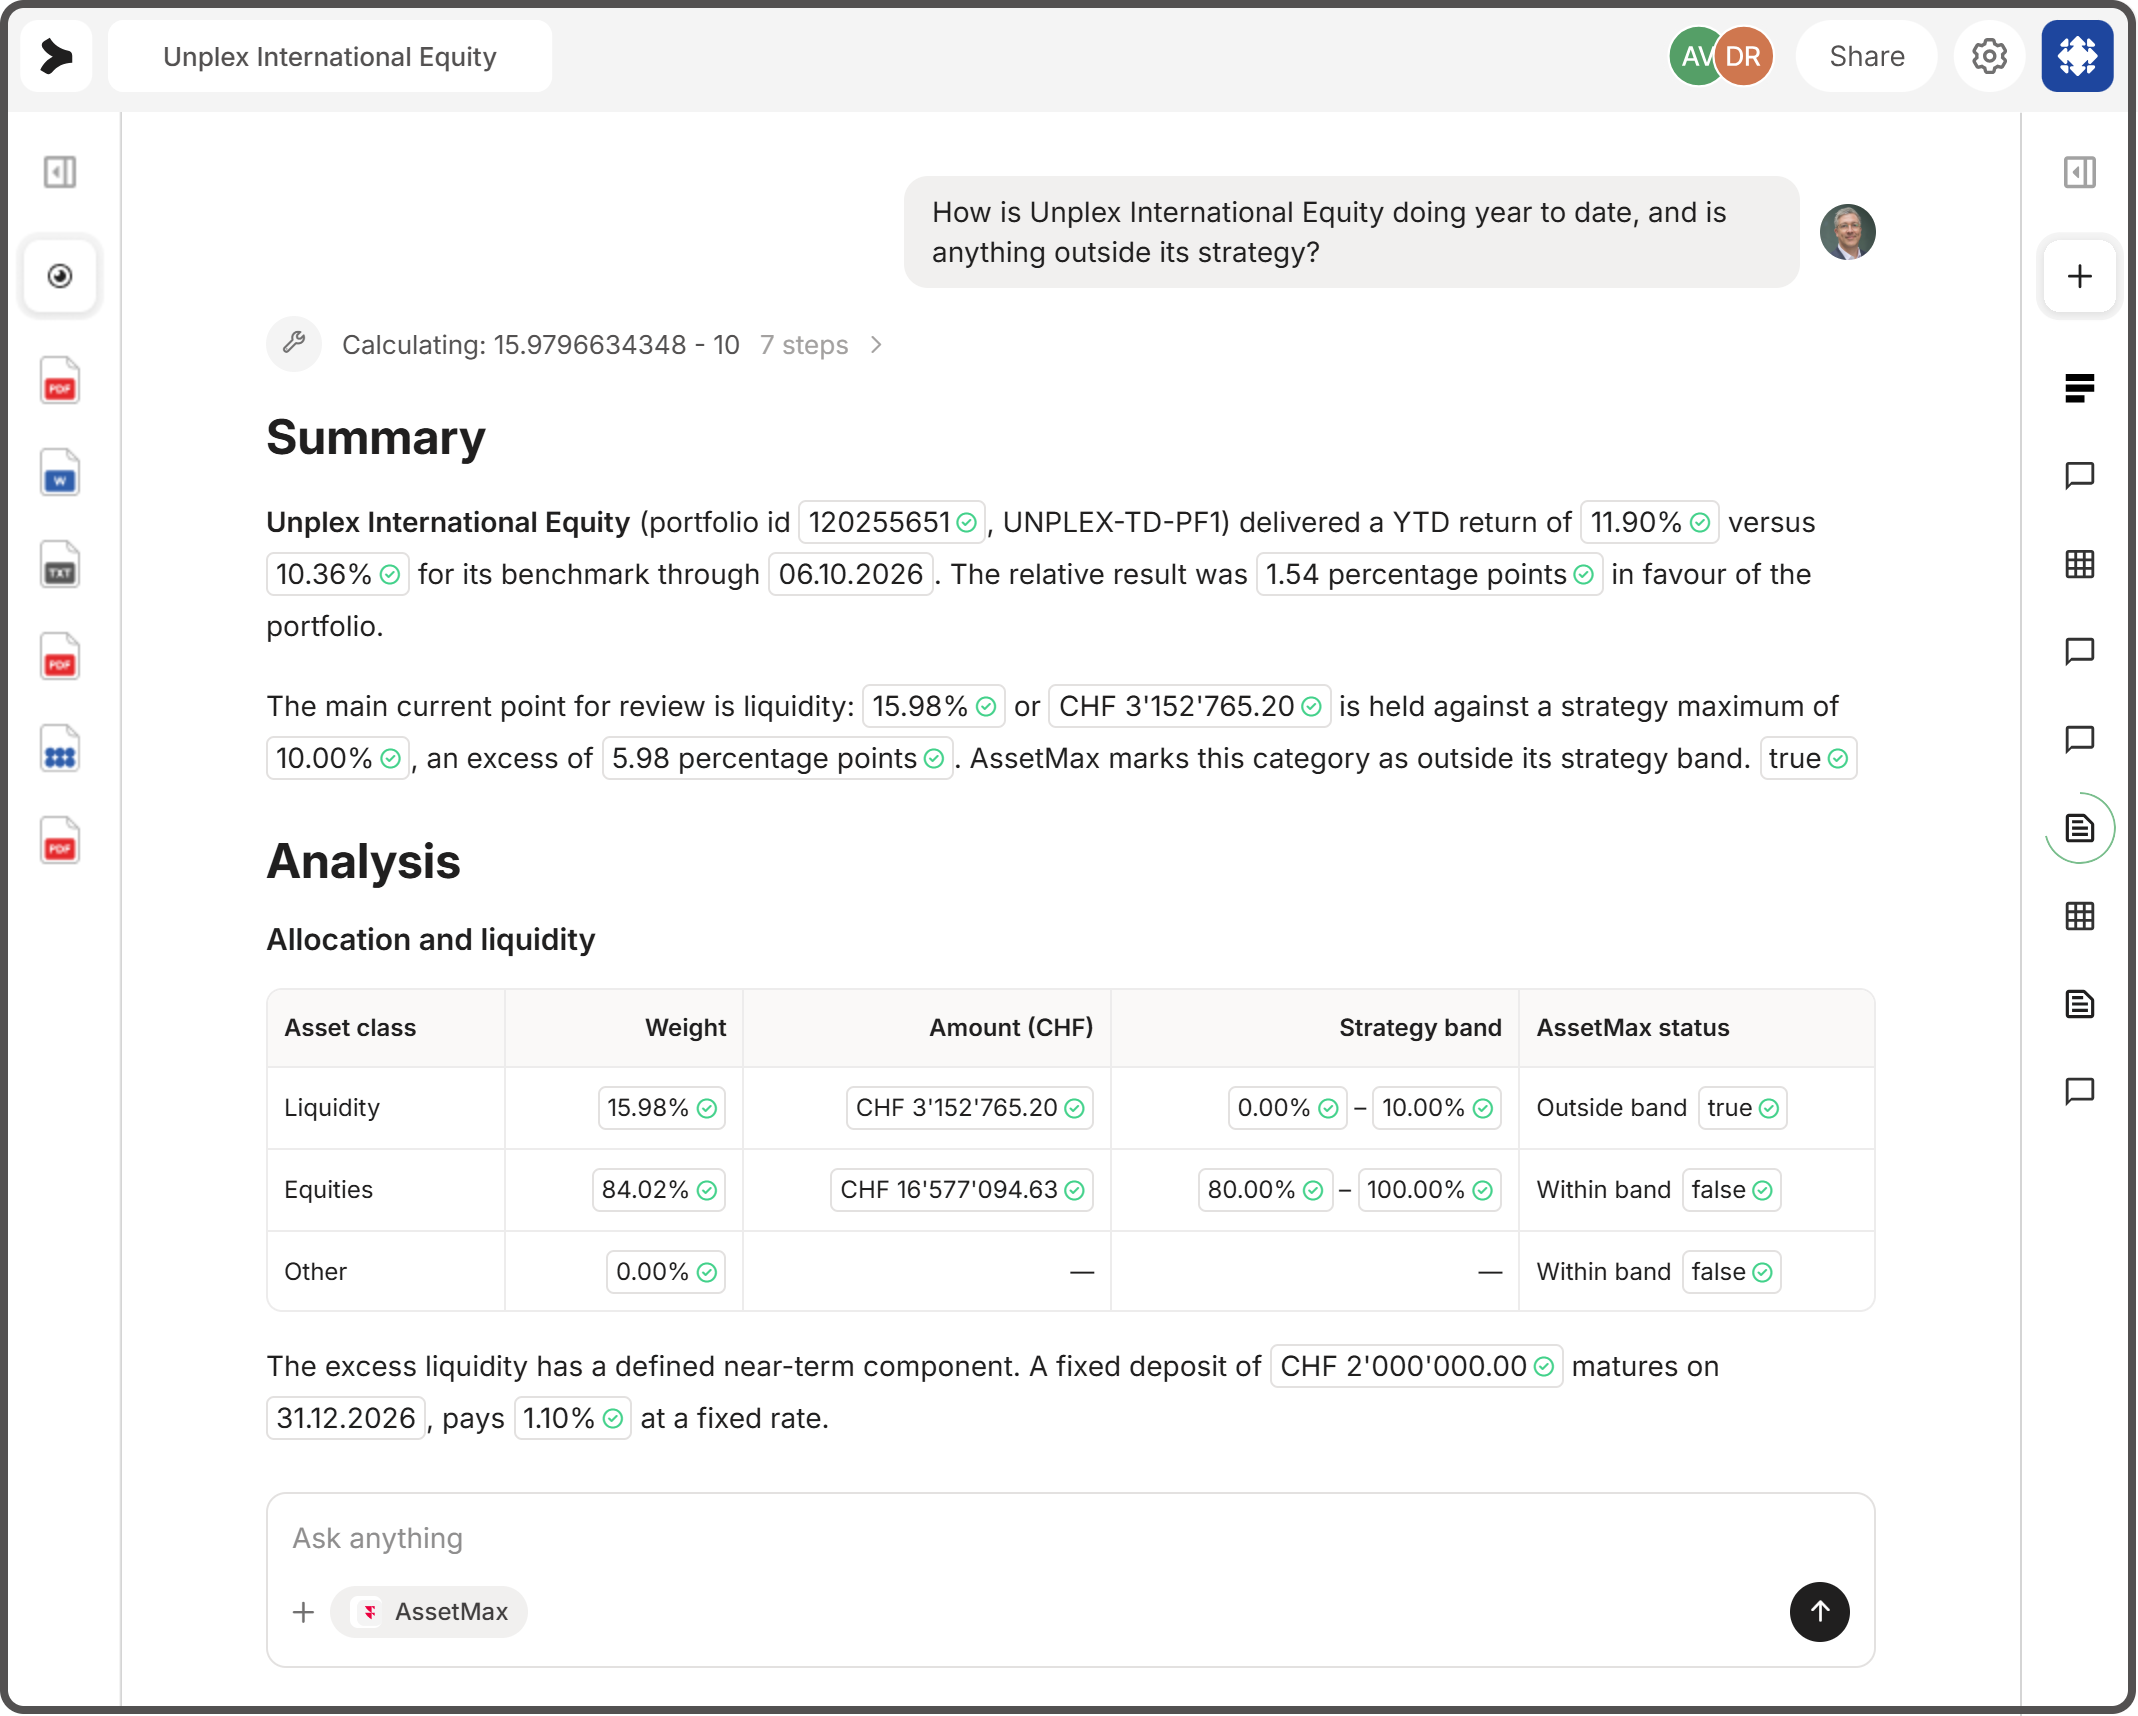Click the orange DR avatar

click(1744, 57)
